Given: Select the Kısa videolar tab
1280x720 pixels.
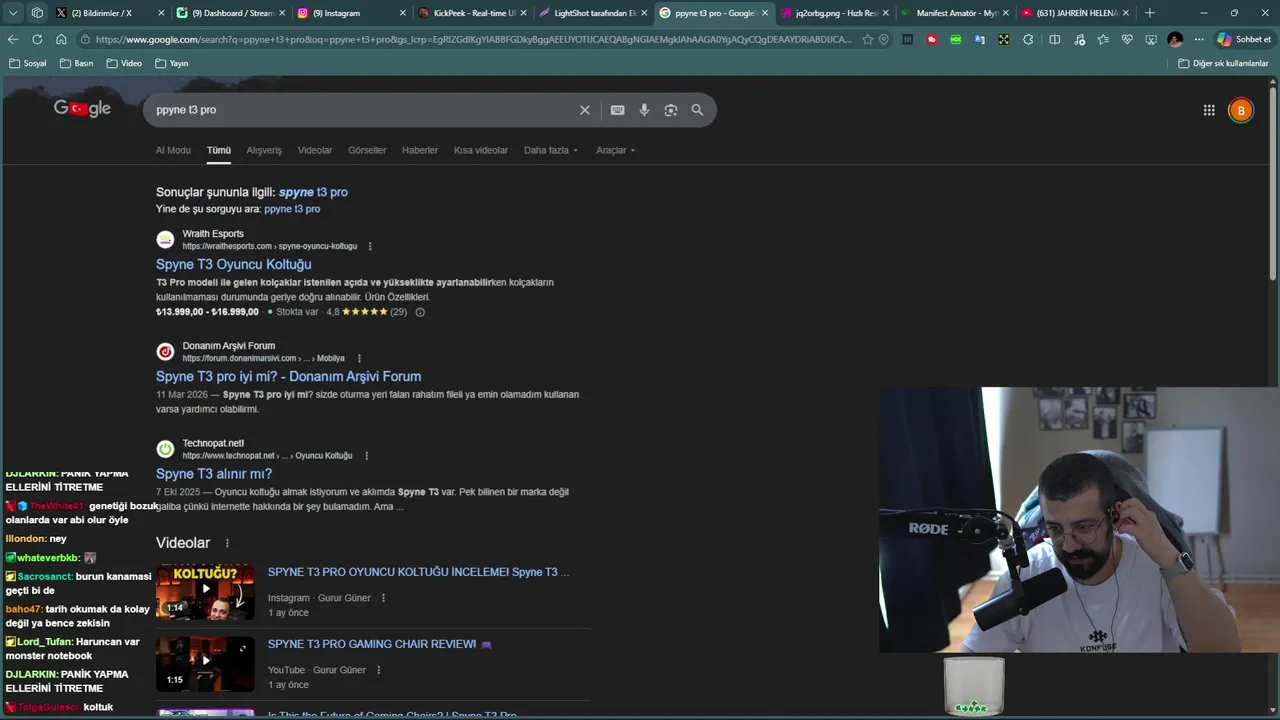Looking at the screenshot, I should 481,150.
